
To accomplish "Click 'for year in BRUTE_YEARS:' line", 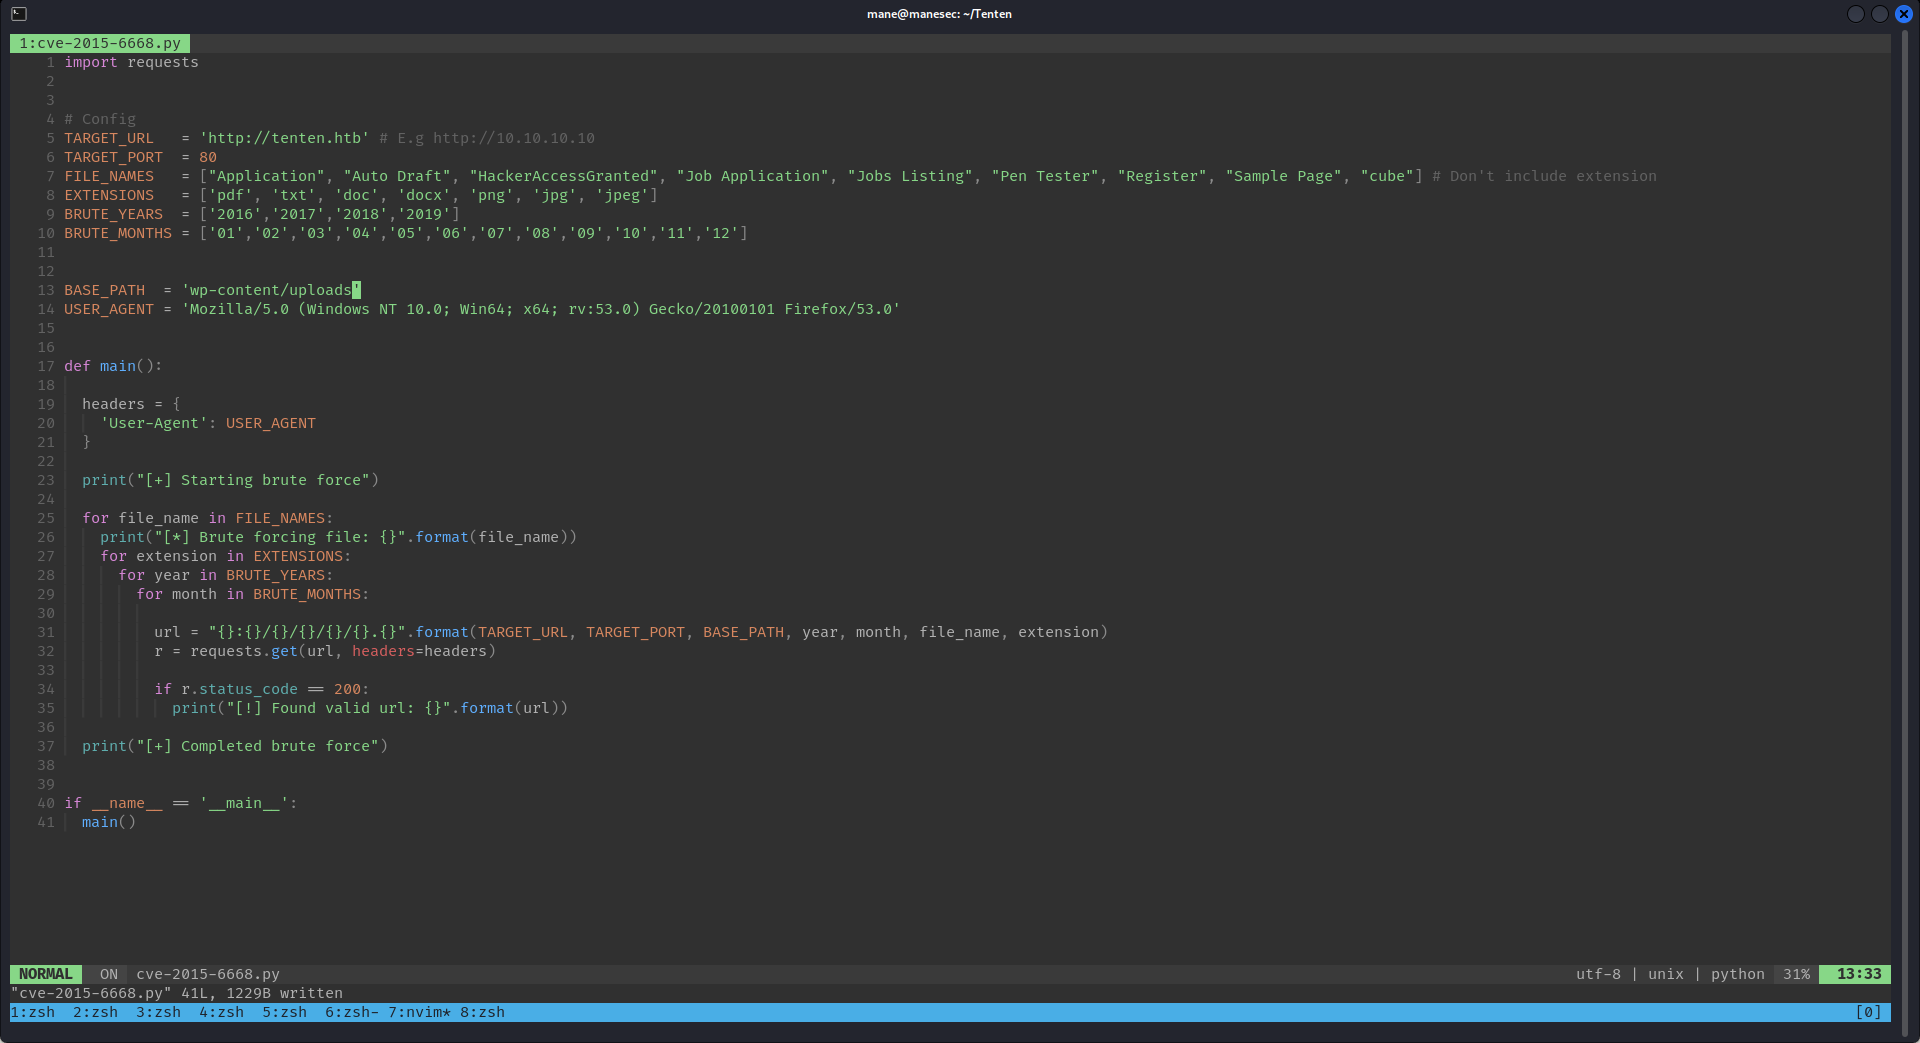I will pyautogui.click(x=226, y=575).
